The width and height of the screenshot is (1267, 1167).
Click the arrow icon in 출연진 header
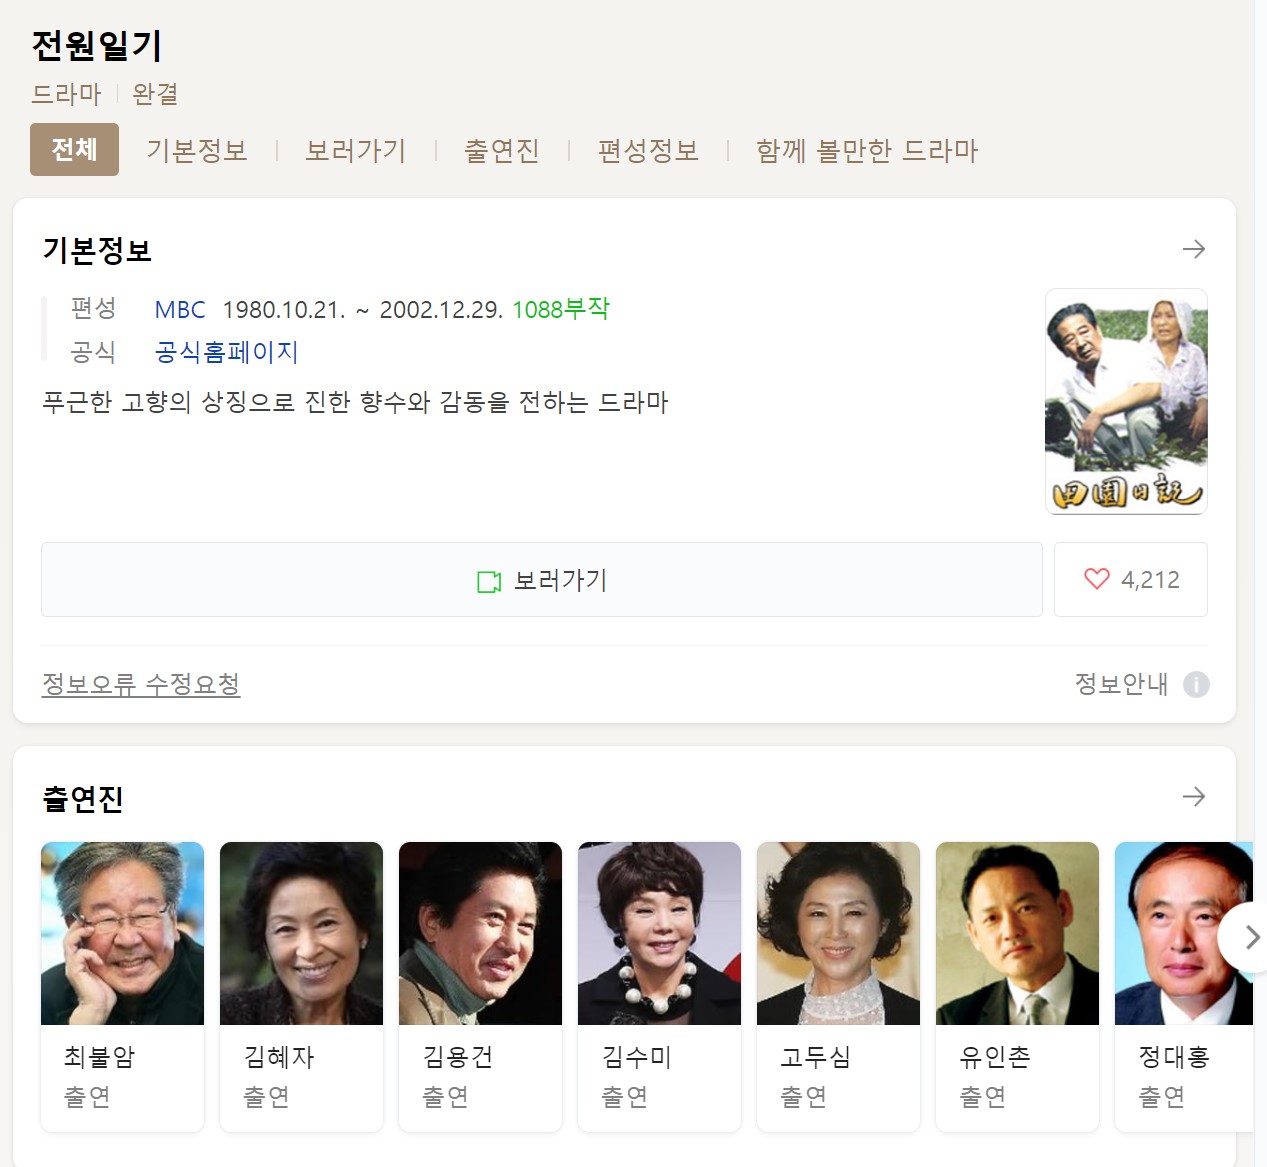click(x=1193, y=797)
